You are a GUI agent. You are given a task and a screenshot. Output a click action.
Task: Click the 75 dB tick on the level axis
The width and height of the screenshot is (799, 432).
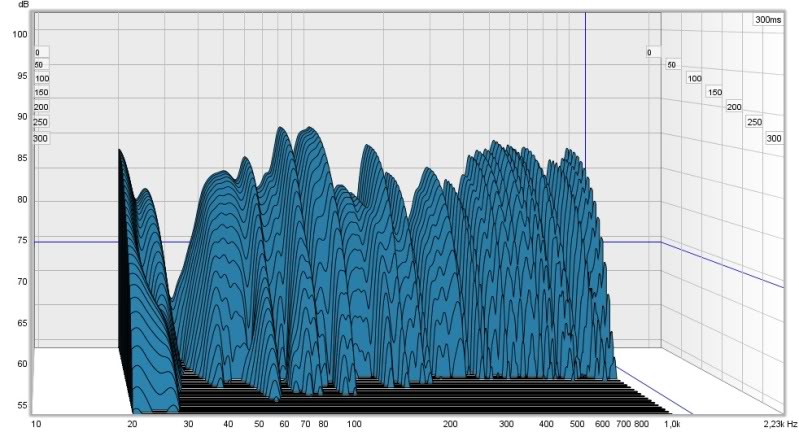pos(22,241)
